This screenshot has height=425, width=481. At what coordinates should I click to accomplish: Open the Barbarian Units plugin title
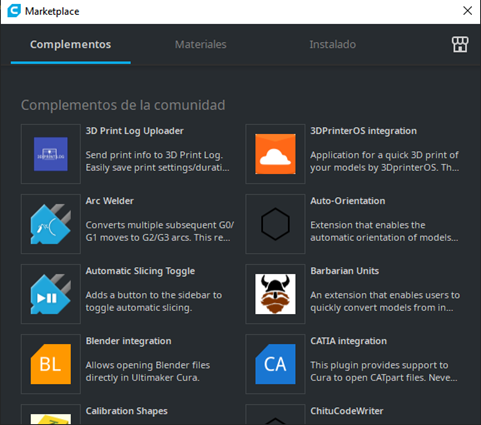345,271
